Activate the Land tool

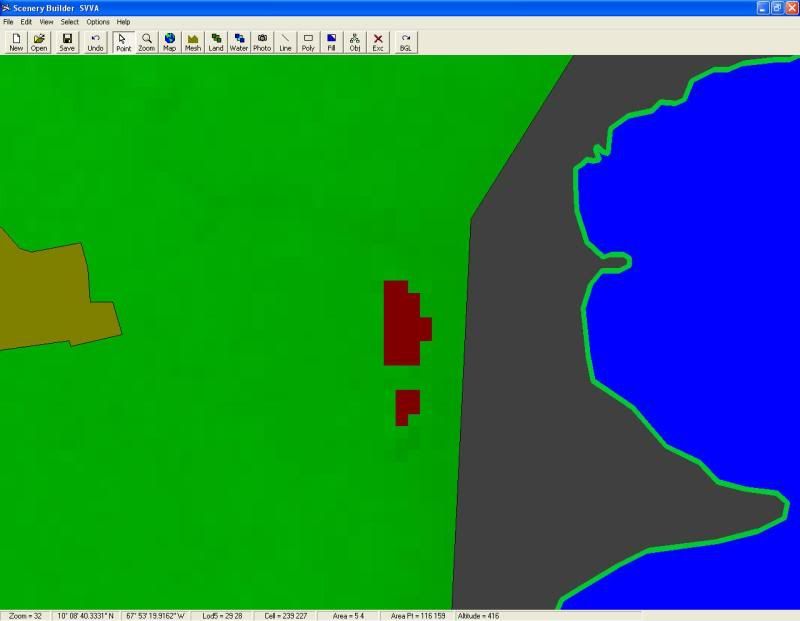coord(216,40)
